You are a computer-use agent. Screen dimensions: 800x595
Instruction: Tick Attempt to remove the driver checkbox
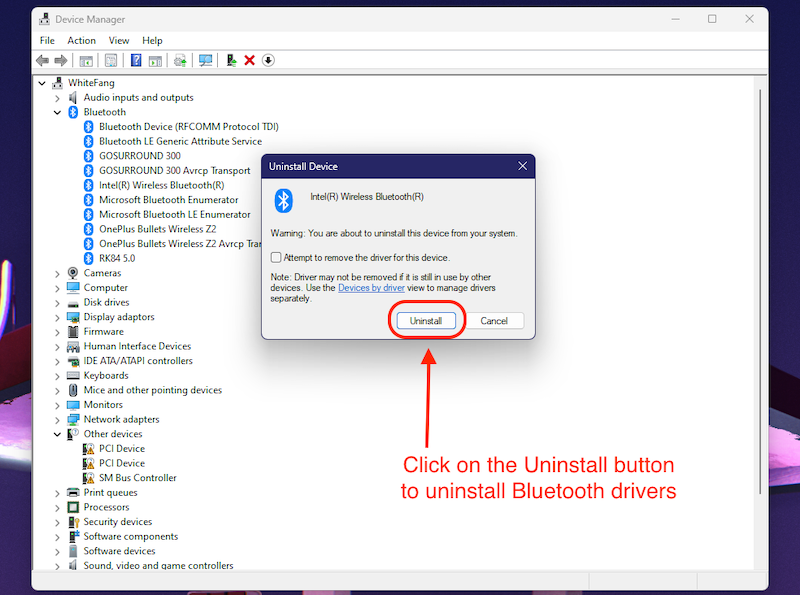276,257
